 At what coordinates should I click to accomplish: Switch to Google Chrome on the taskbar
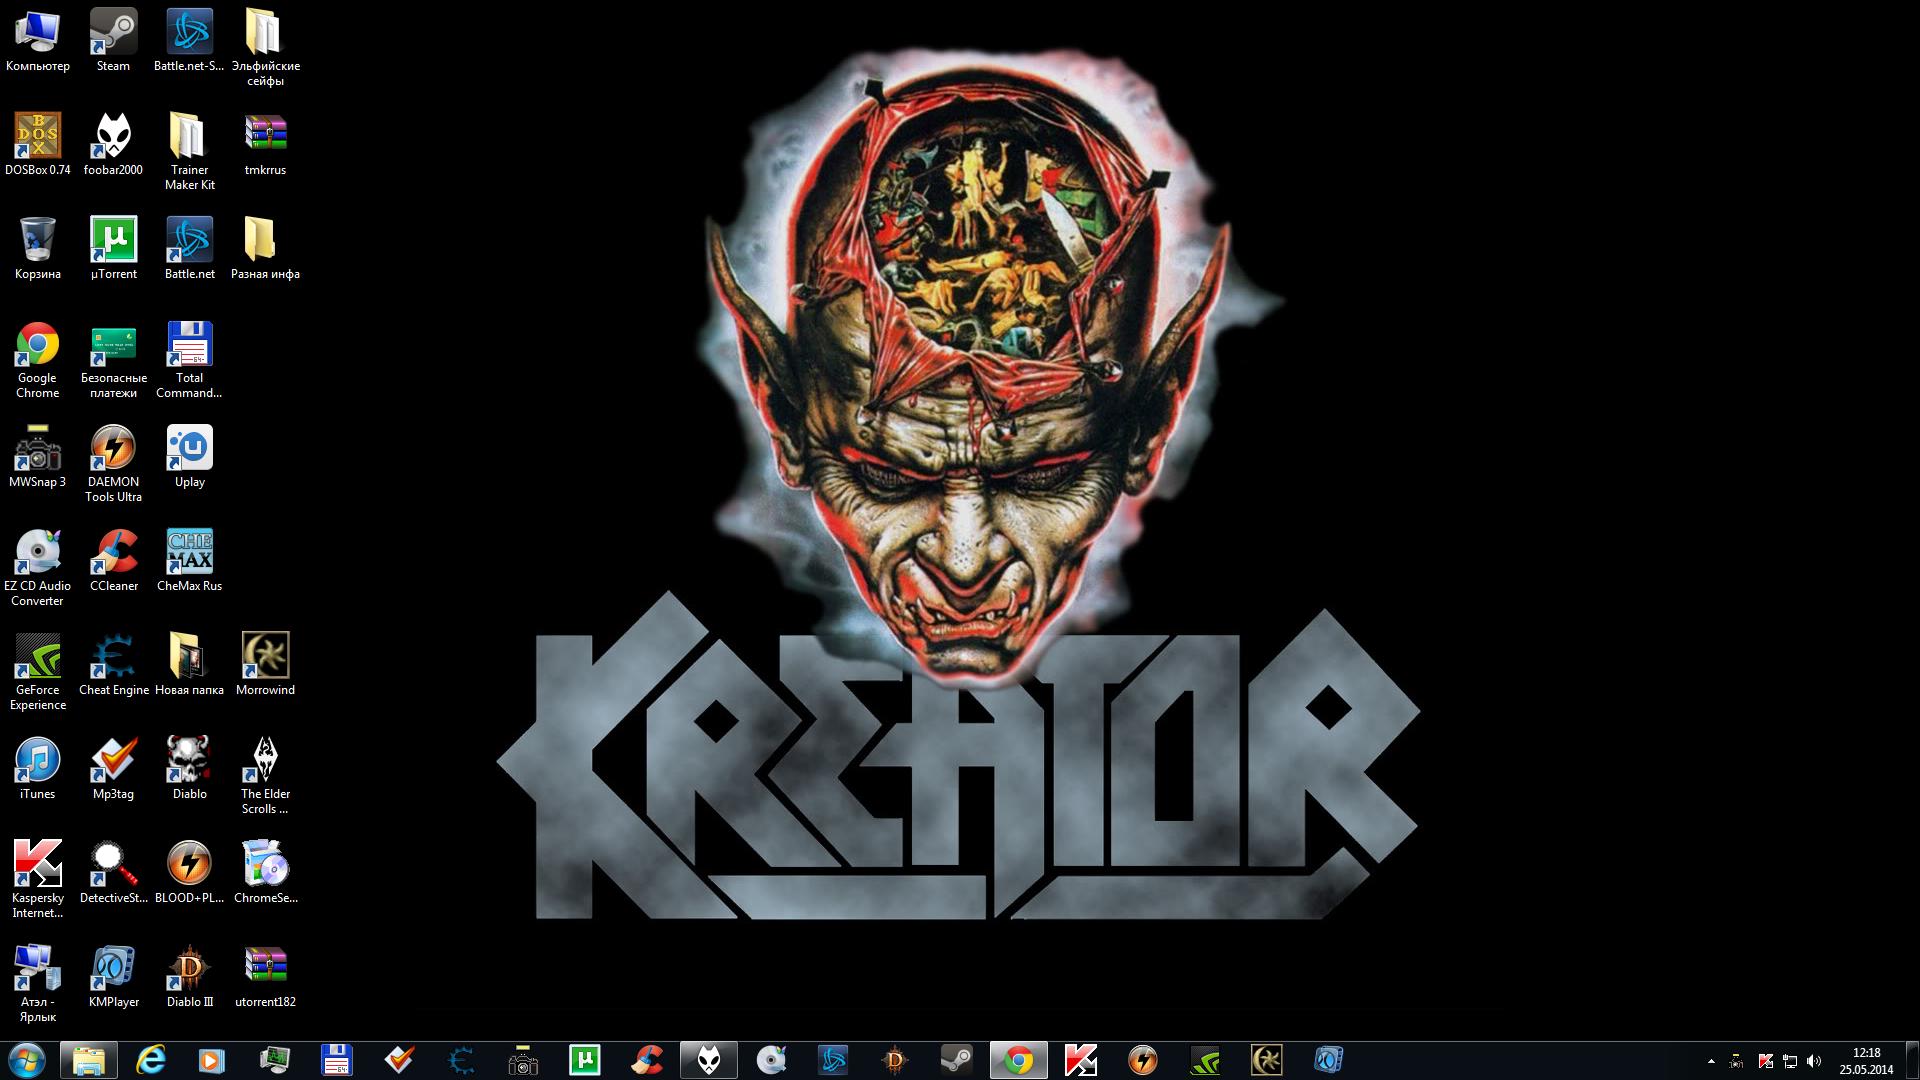(1019, 1060)
